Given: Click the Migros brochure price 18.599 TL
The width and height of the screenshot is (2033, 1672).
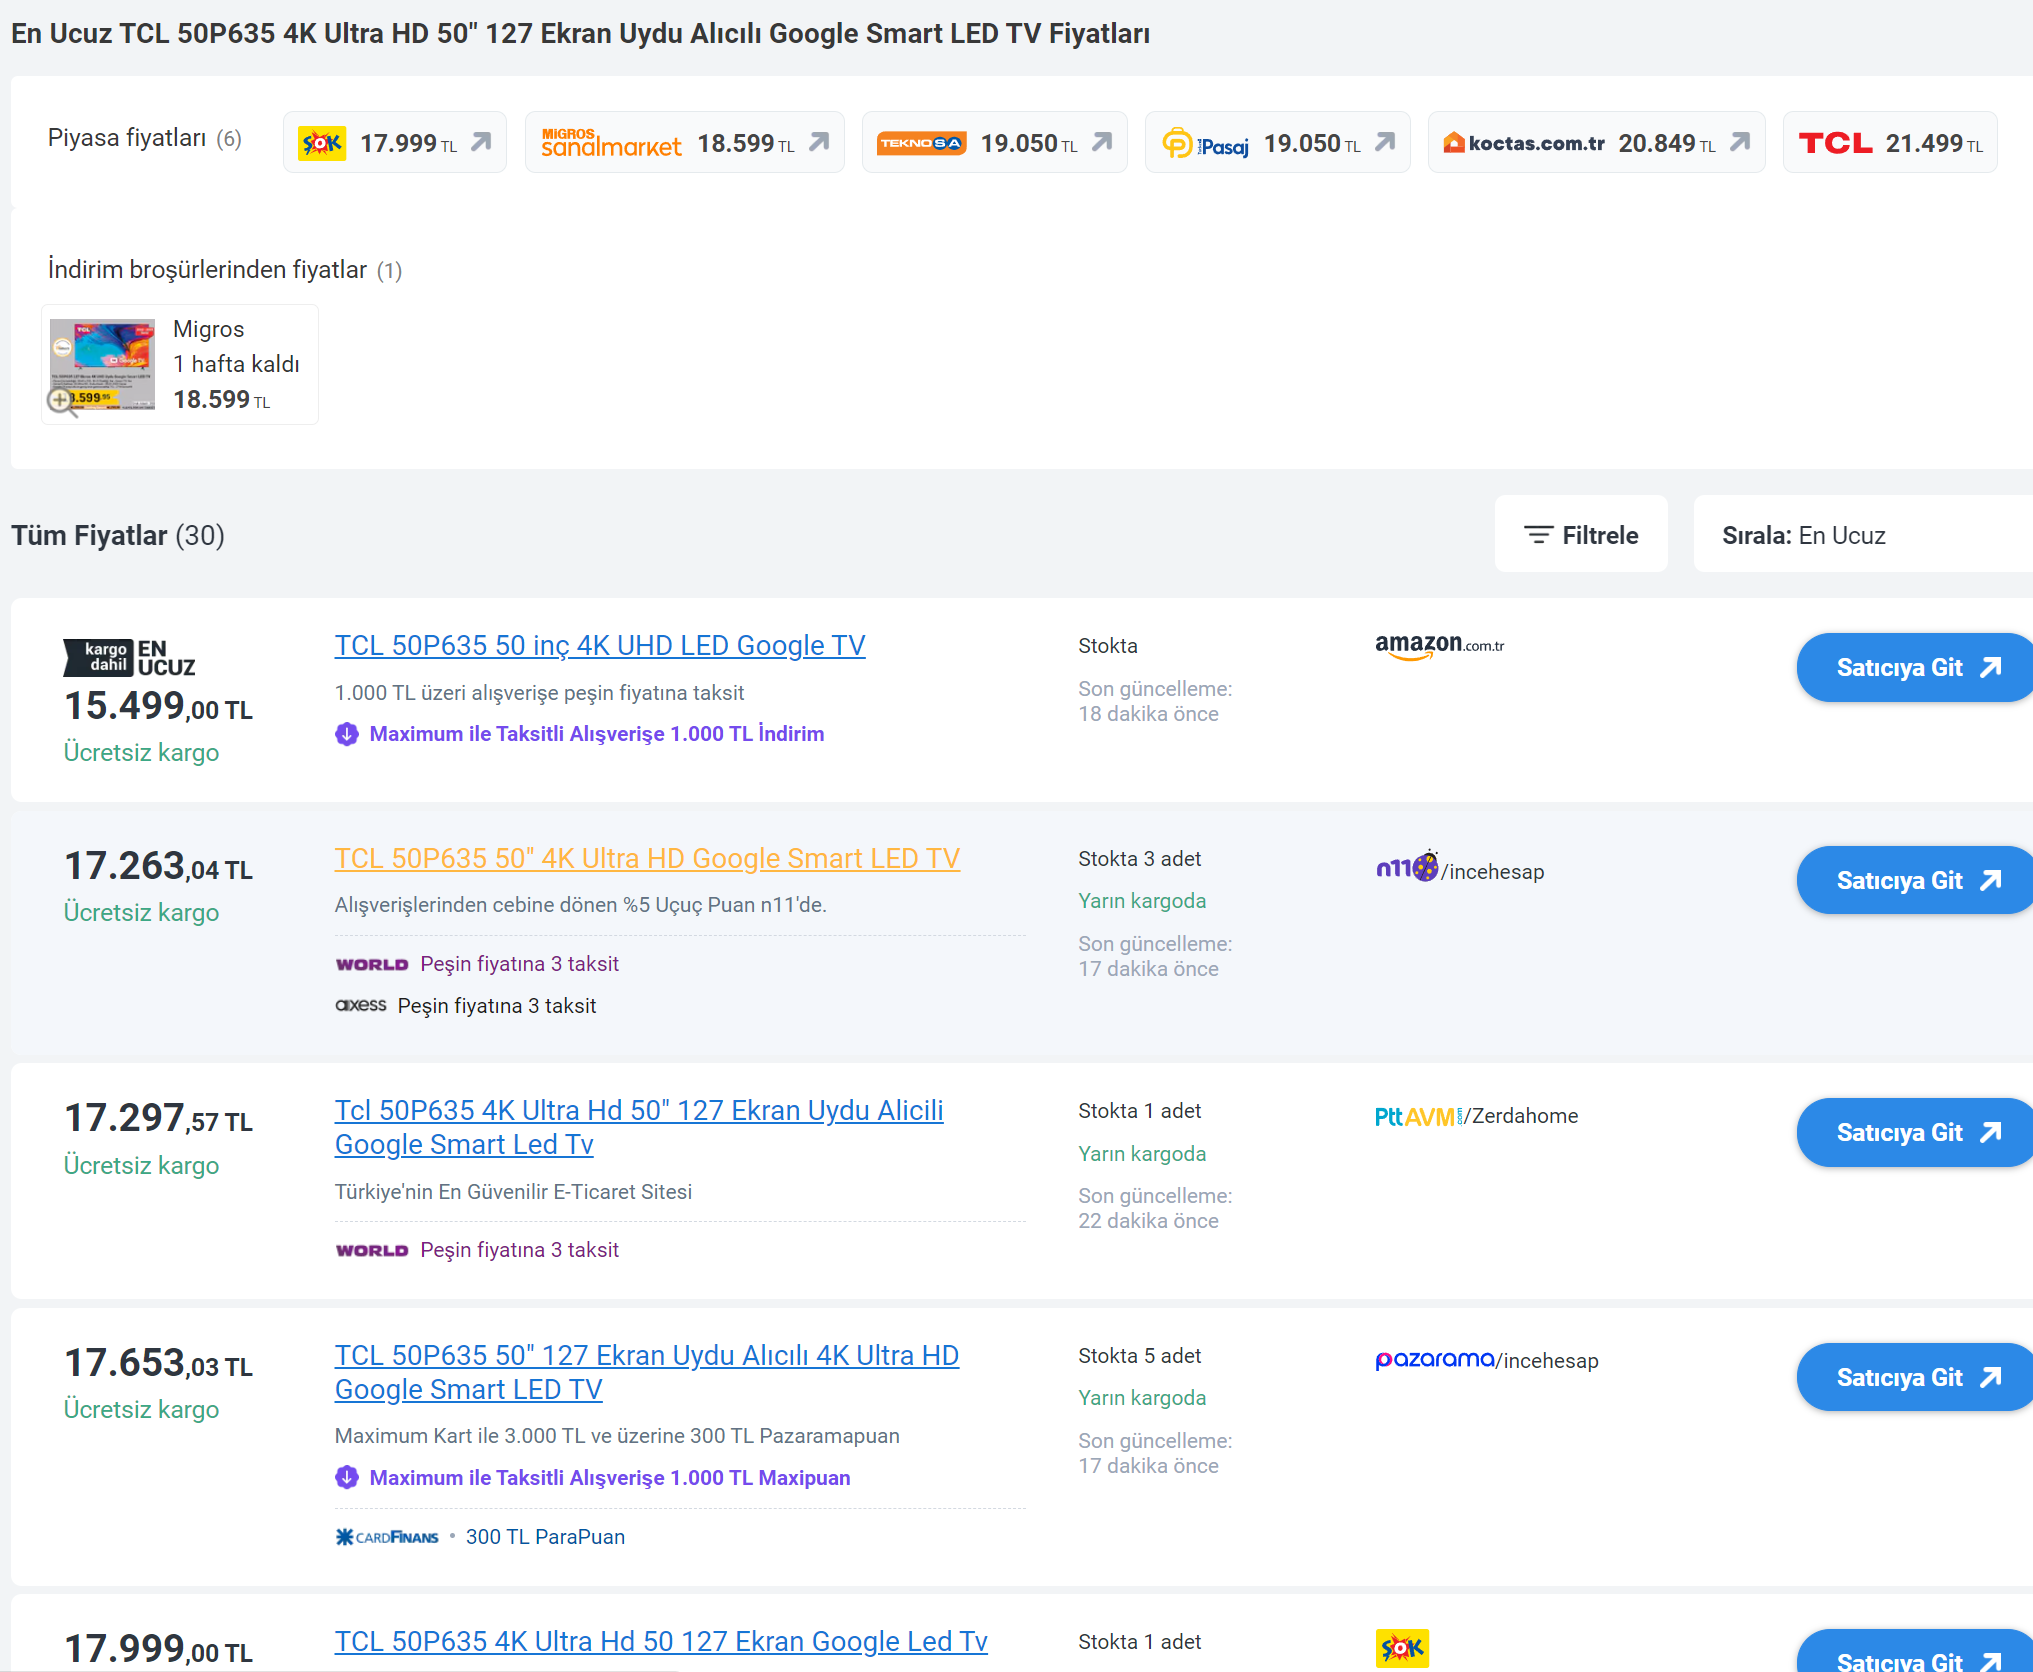Looking at the screenshot, I should coord(222,400).
